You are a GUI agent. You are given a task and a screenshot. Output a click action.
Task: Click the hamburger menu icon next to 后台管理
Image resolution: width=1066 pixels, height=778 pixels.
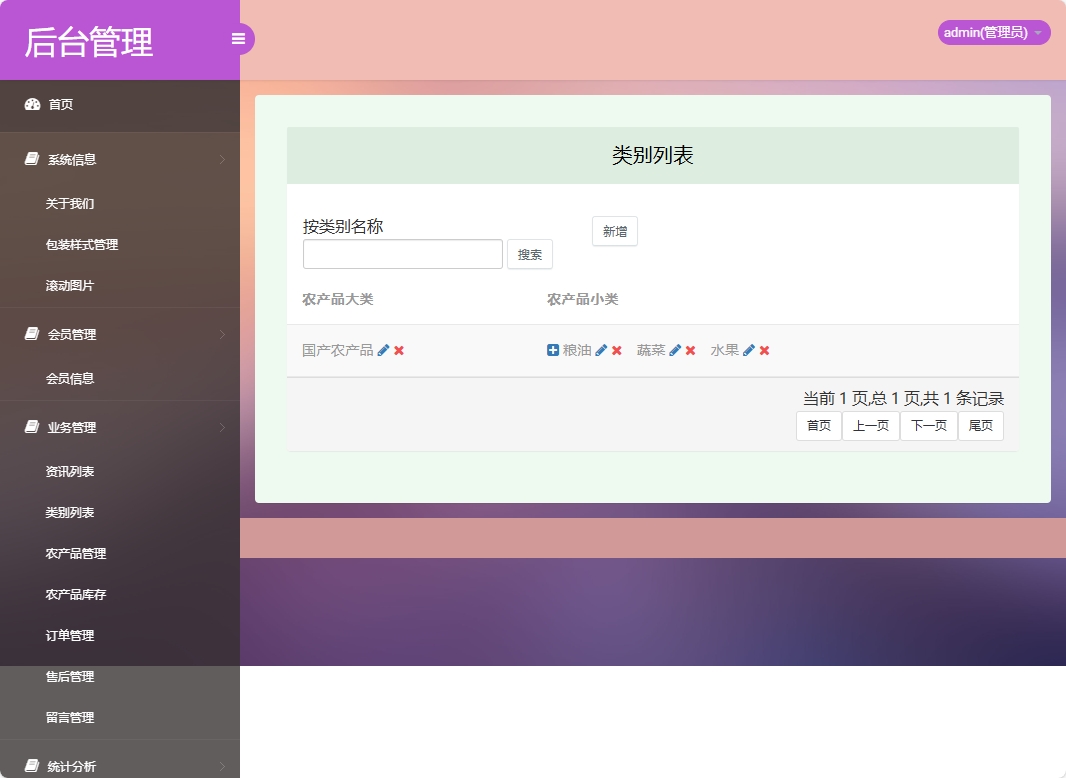tap(238, 38)
